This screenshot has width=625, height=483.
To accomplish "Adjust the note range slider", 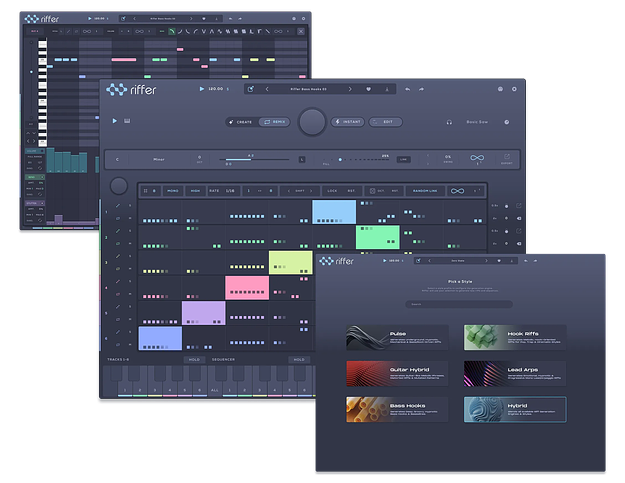I will click(254, 159).
